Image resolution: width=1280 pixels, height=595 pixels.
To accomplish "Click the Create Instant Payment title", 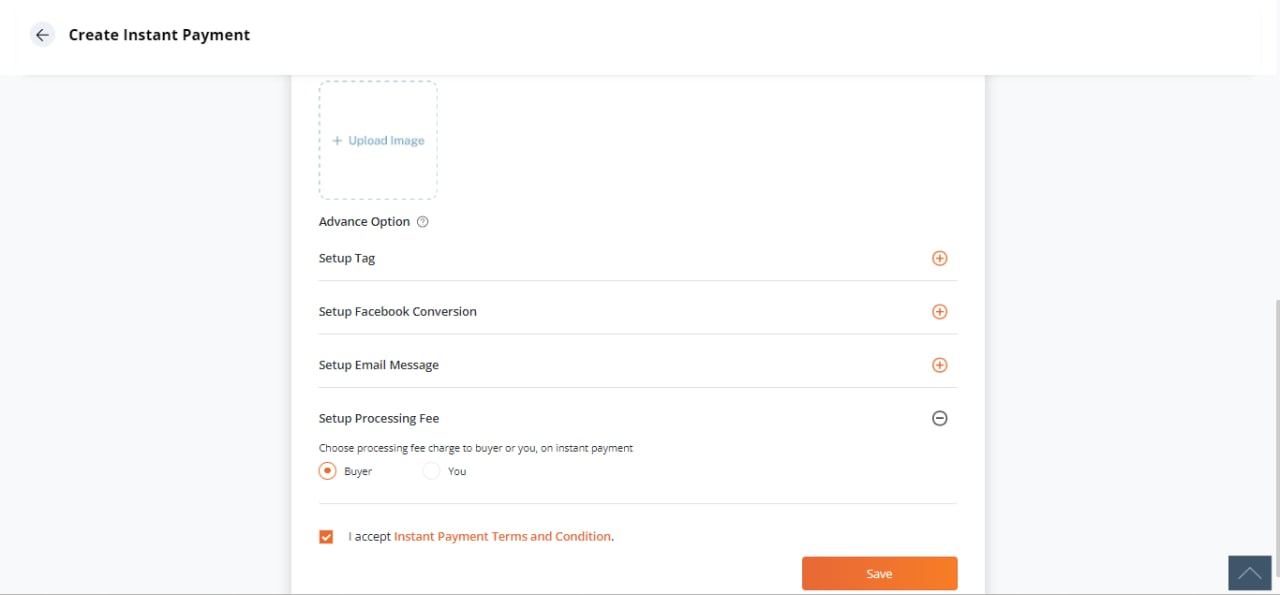I will (x=159, y=35).
